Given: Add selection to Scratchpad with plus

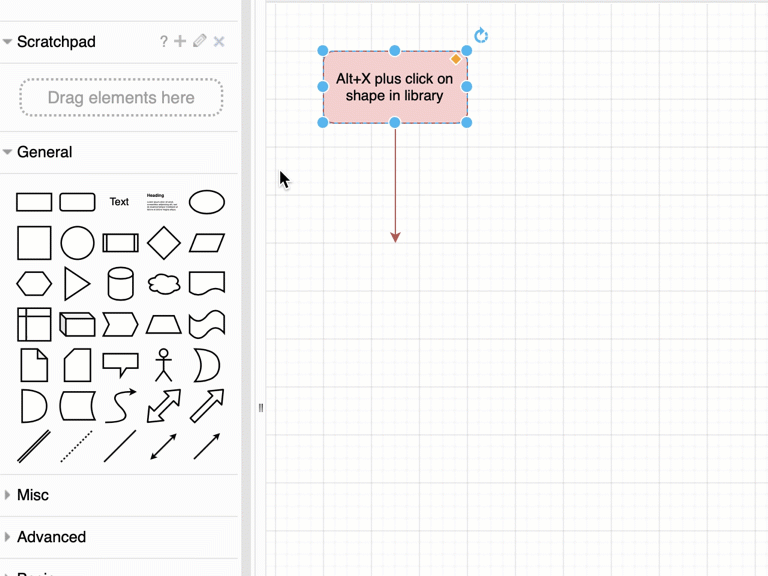Looking at the screenshot, I should 180,41.
